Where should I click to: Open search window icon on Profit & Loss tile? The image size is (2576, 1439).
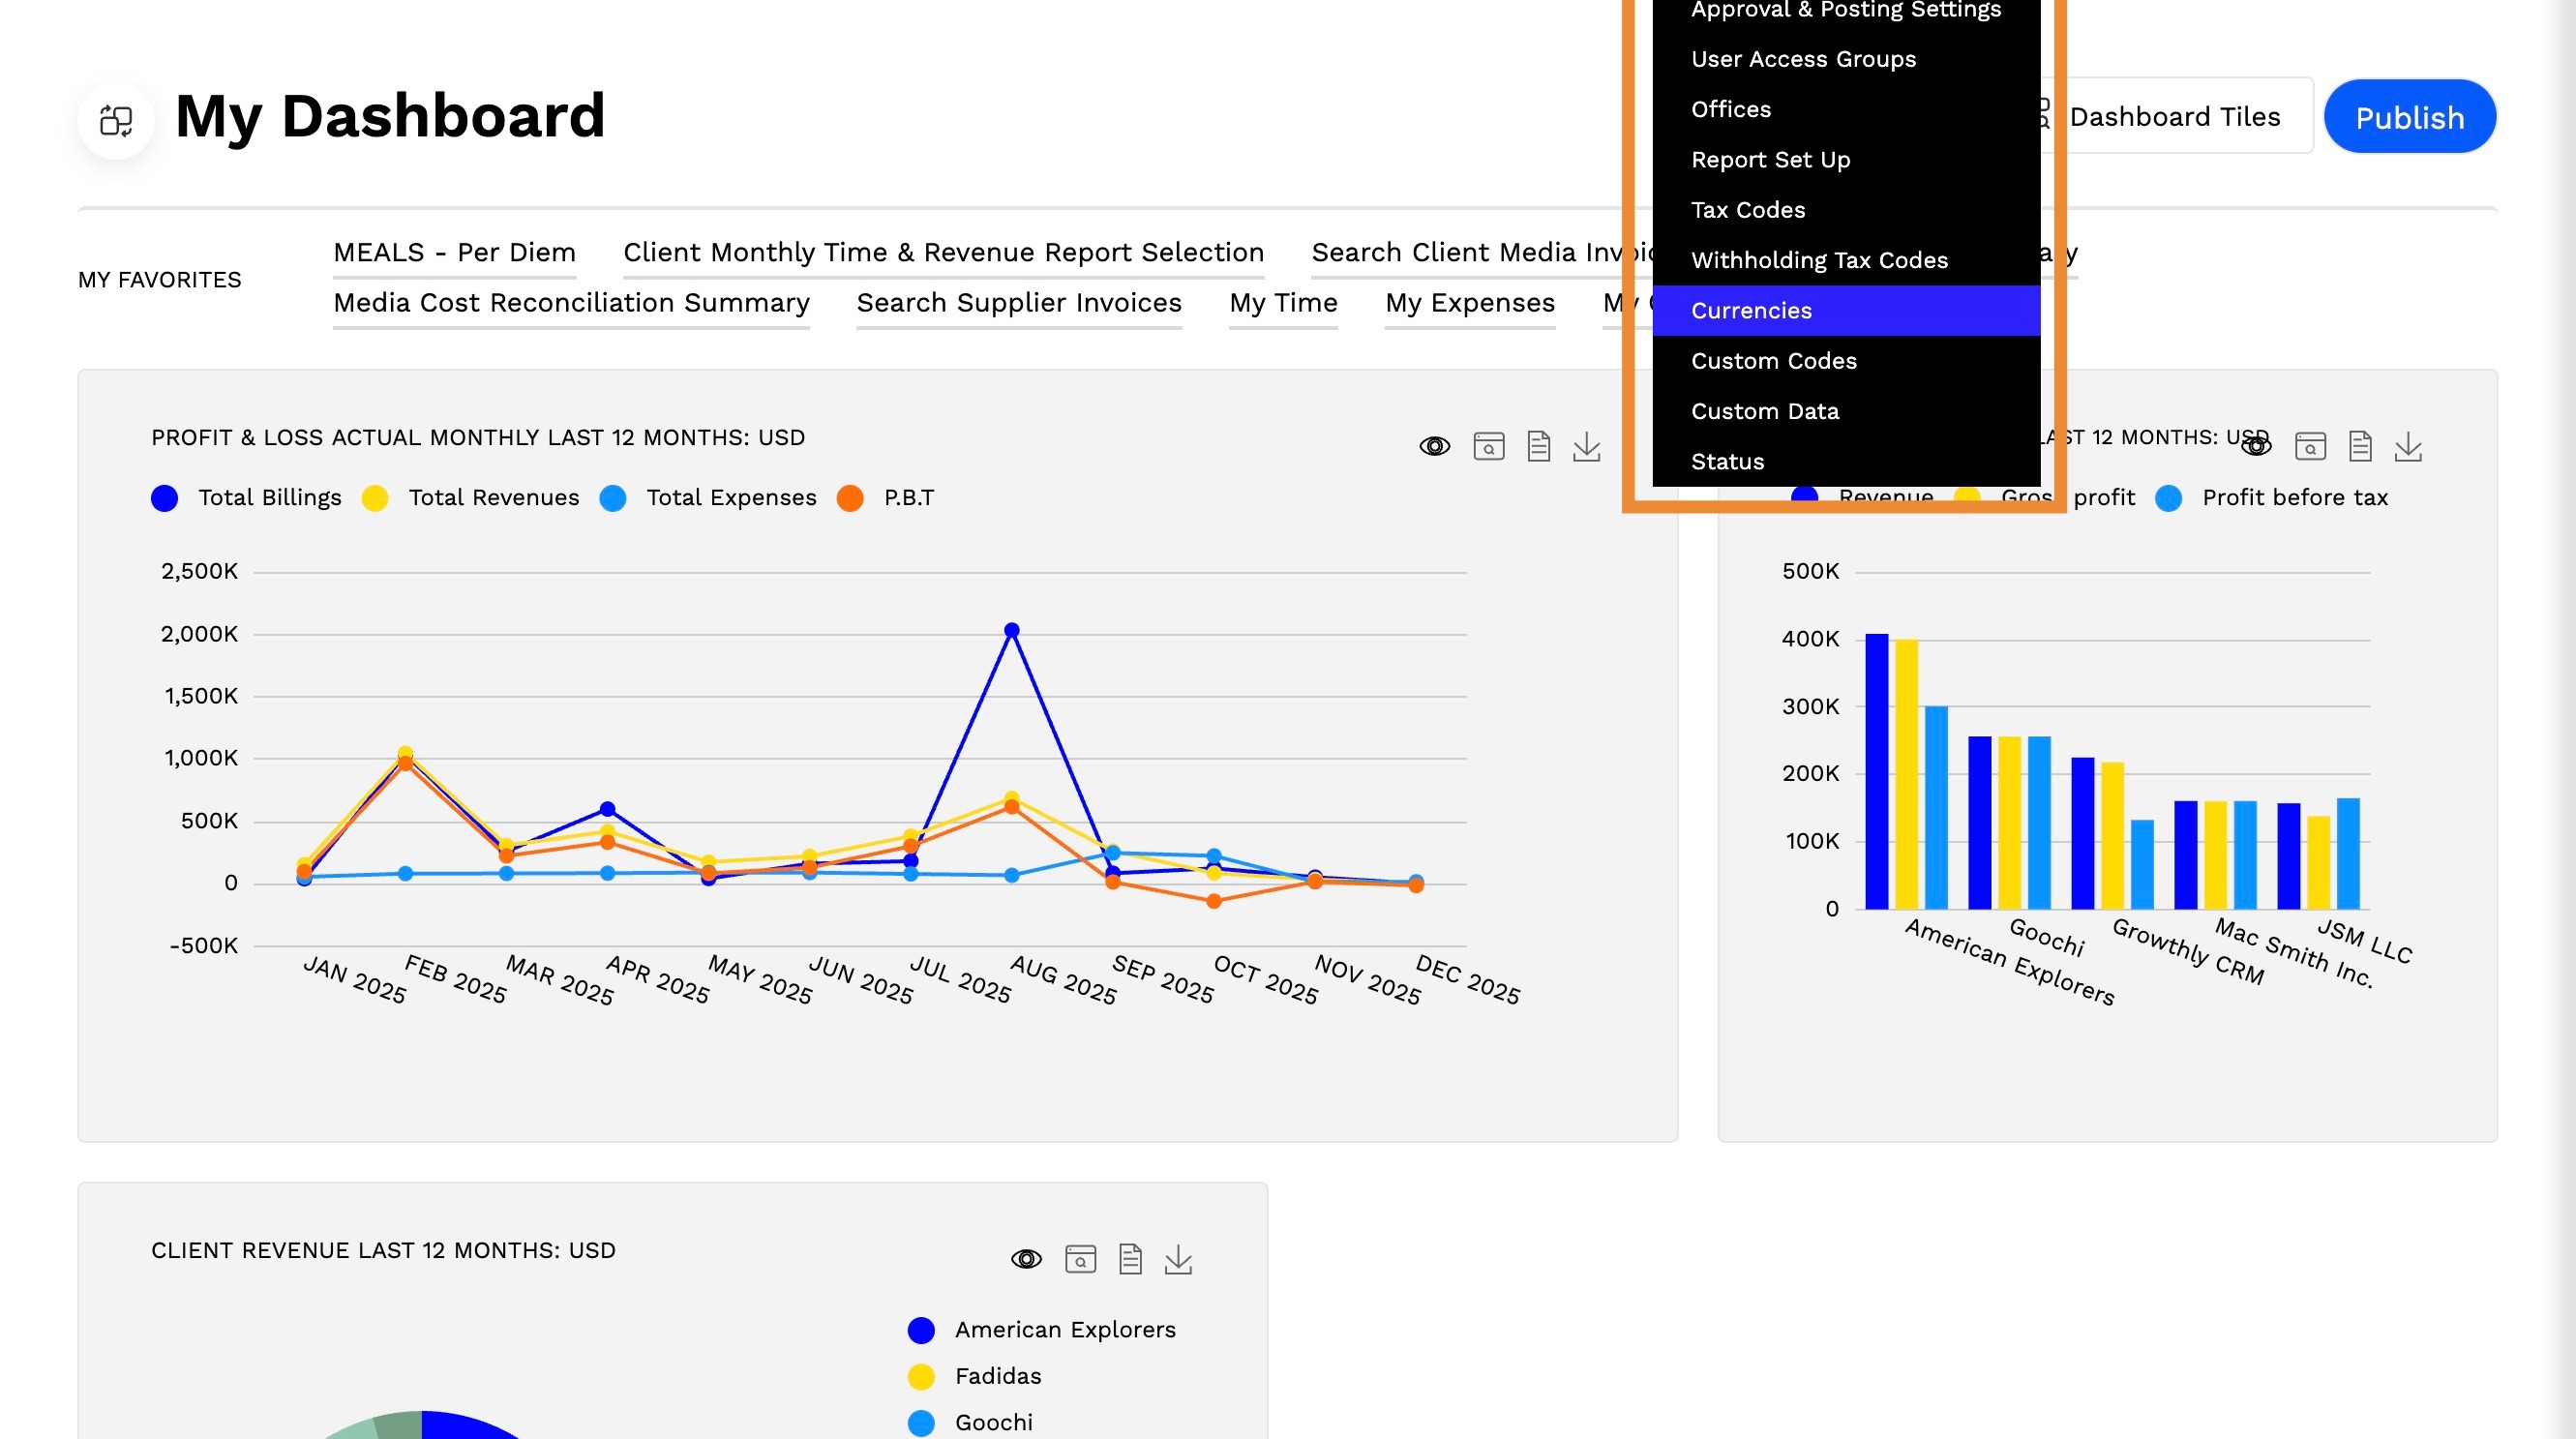tap(1489, 447)
